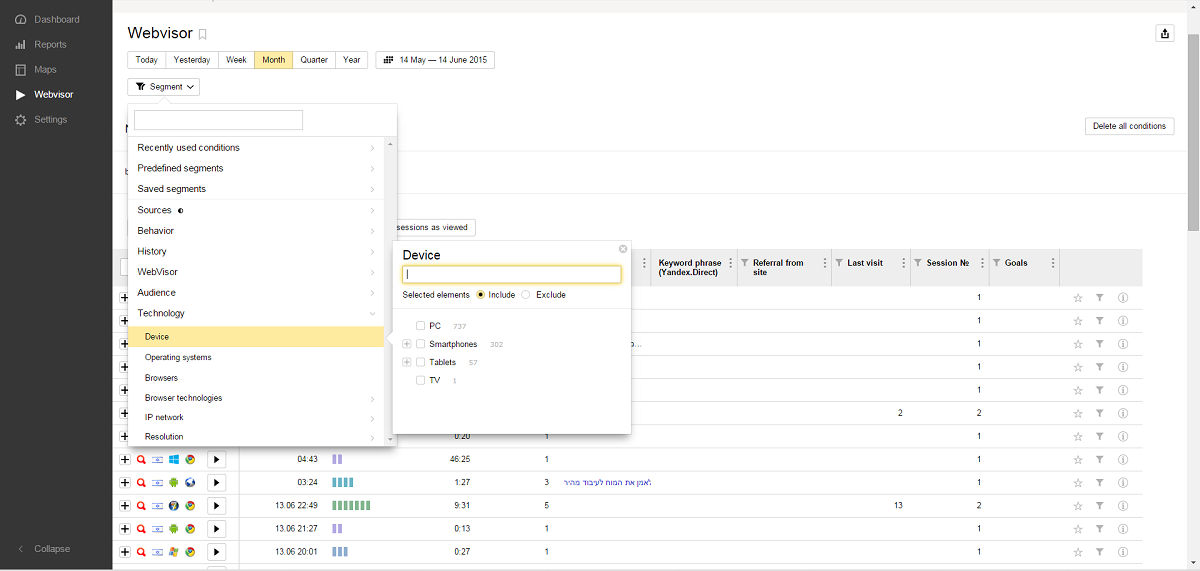This screenshot has height=571, width=1200.
Task: Click the Windows OS icon in 04:43 row
Action: (x=173, y=460)
